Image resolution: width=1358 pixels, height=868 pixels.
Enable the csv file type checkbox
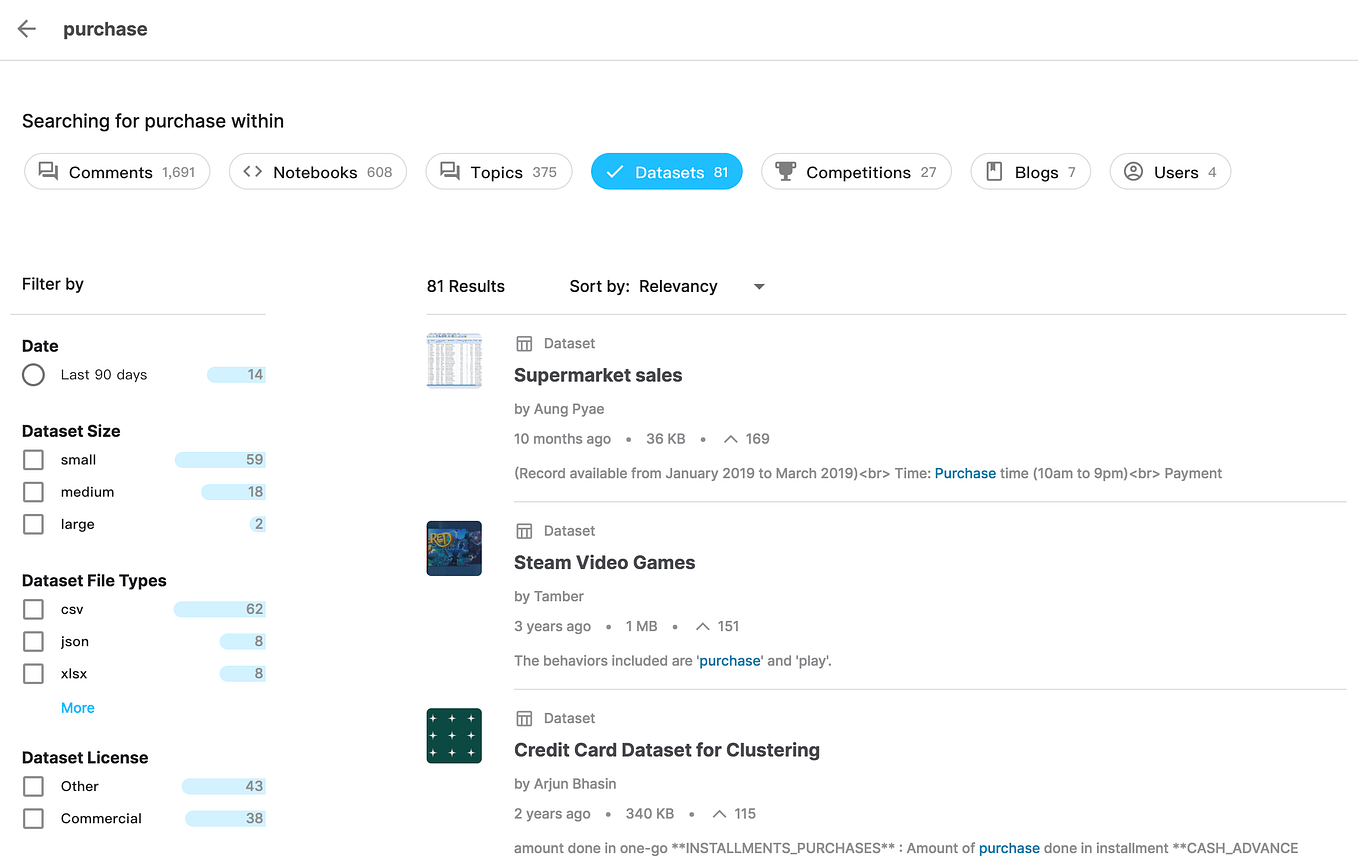point(33,609)
